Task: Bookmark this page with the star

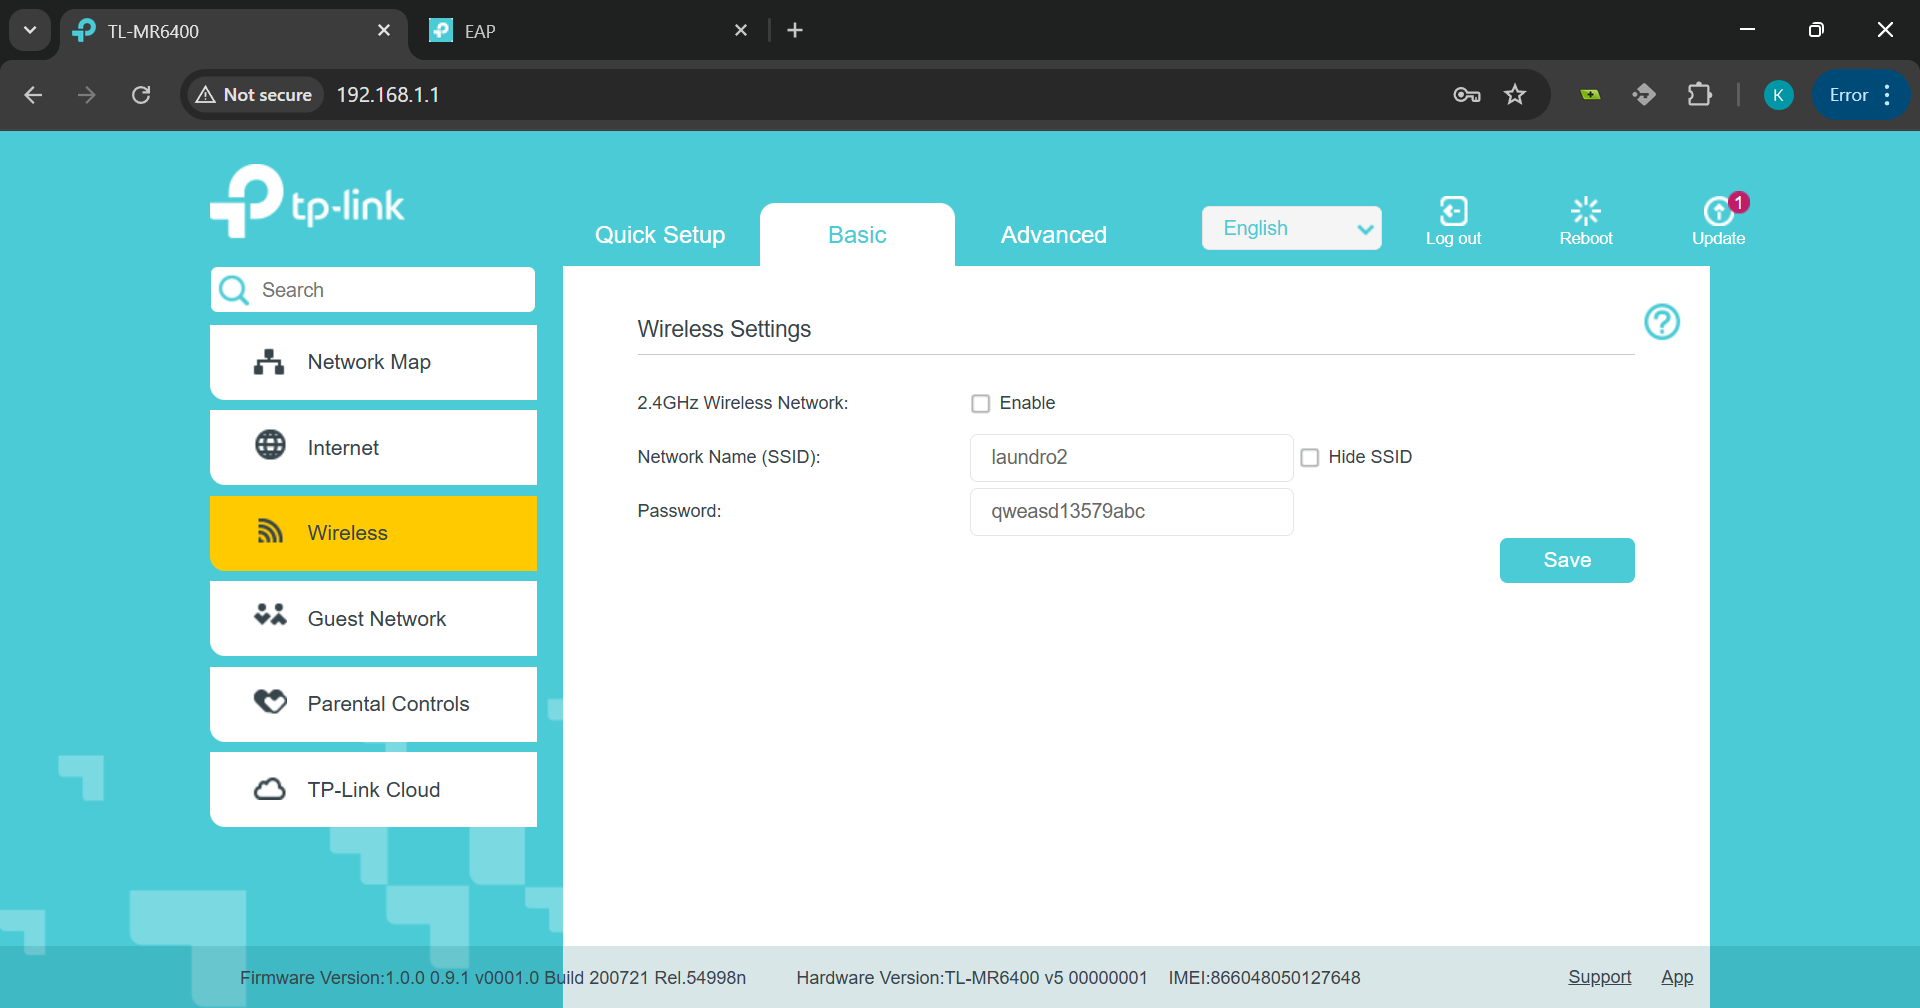Action: pyautogui.click(x=1515, y=95)
